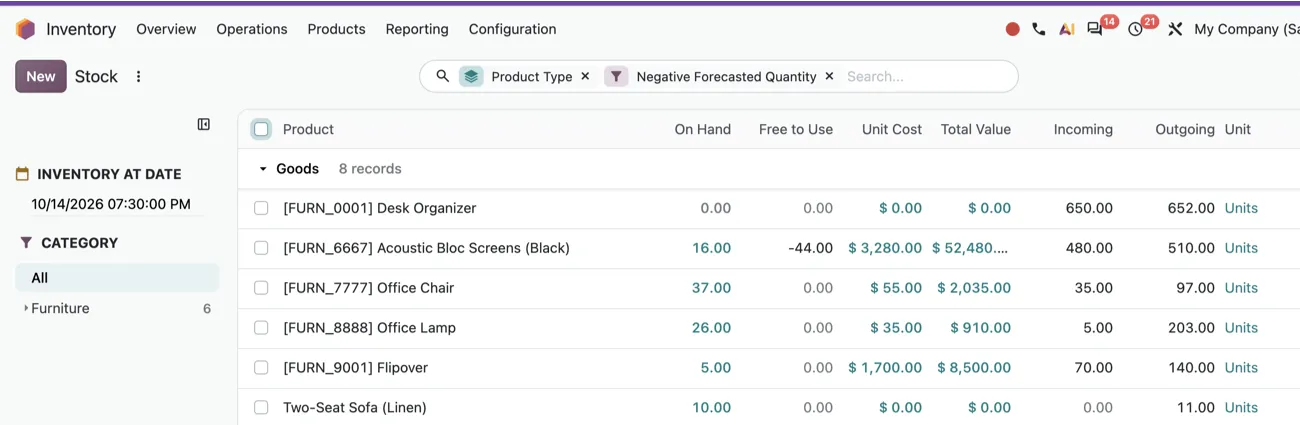Sort by the Outgoing column header
Screen dimensions: 1300x425
(x=1185, y=129)
